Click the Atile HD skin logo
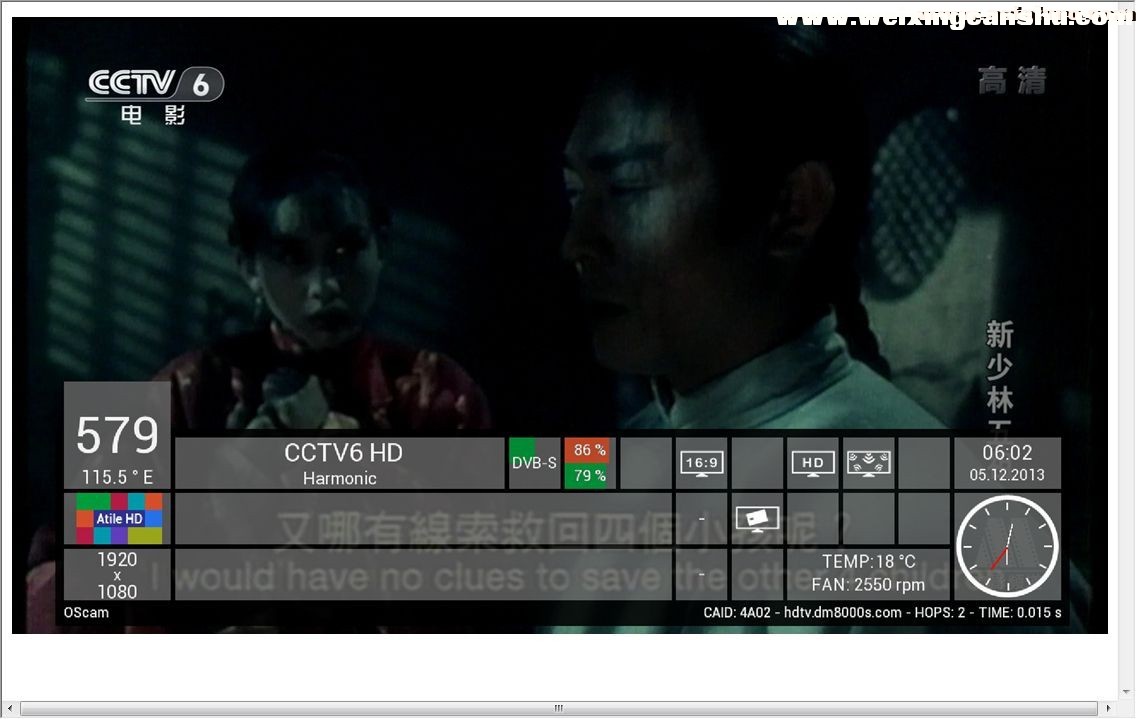This screenshot has width=1136, height=719. (119, 518)
